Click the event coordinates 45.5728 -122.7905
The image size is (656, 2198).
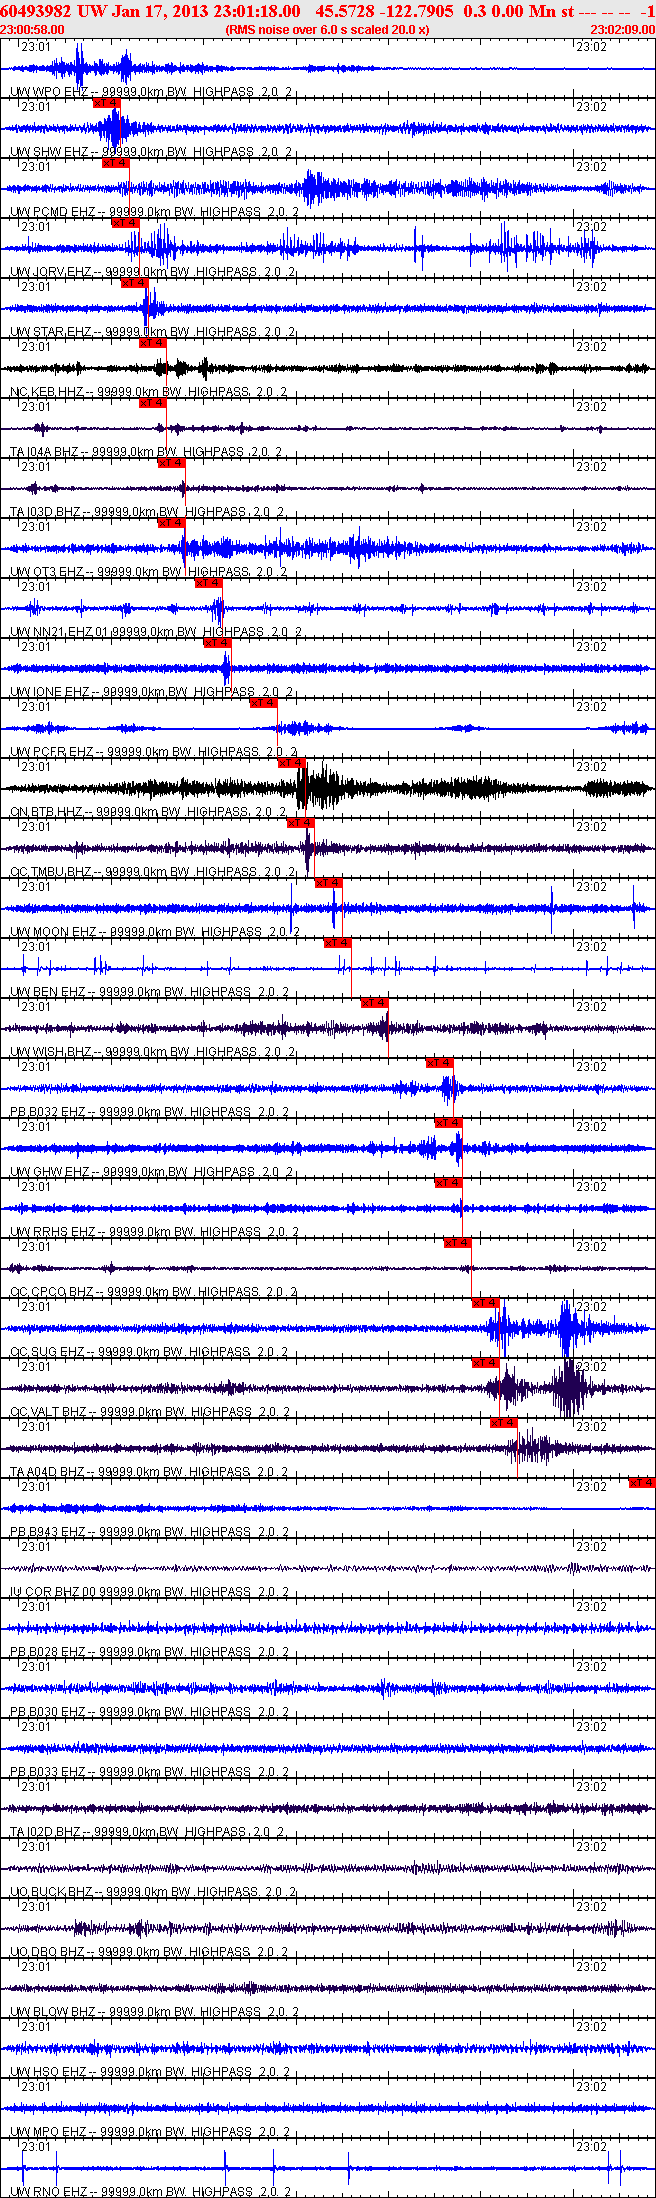[384, 11]
